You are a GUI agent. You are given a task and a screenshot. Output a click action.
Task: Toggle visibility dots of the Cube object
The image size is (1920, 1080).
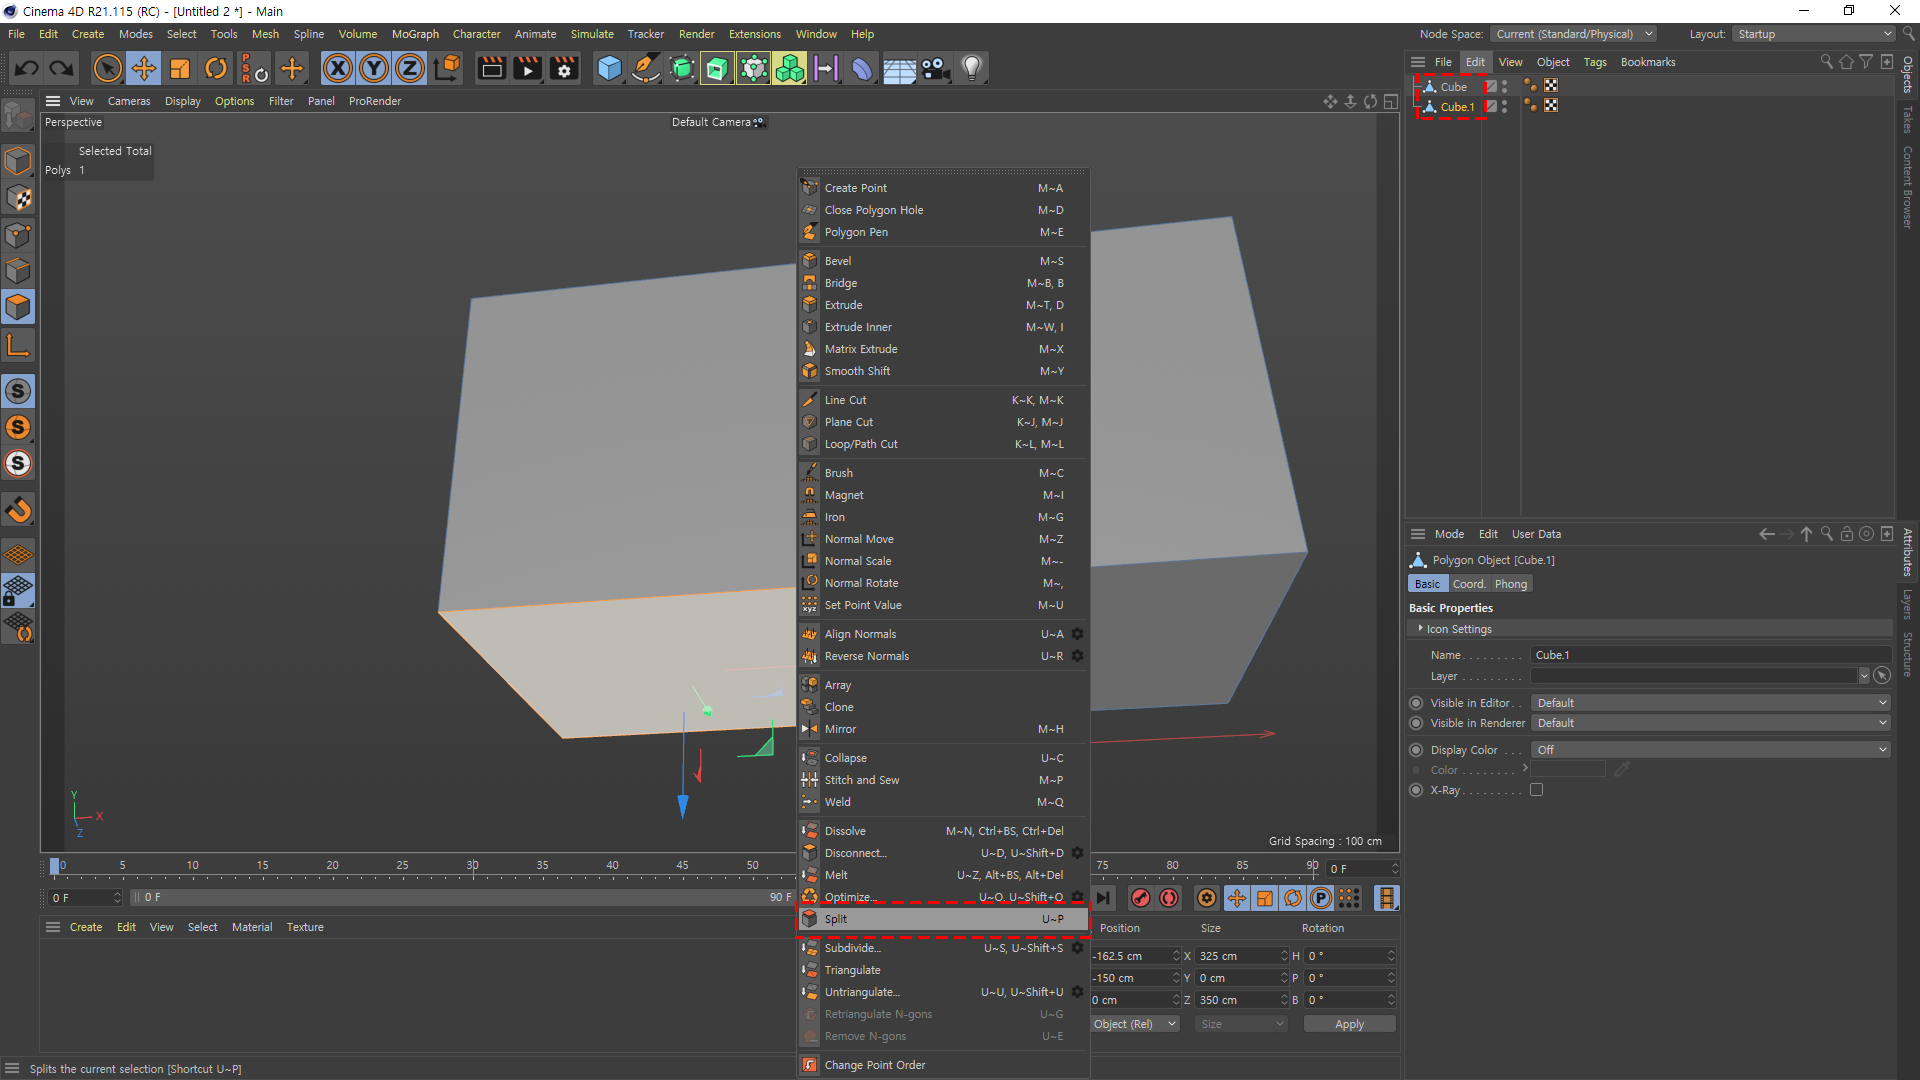point(1504,87)
